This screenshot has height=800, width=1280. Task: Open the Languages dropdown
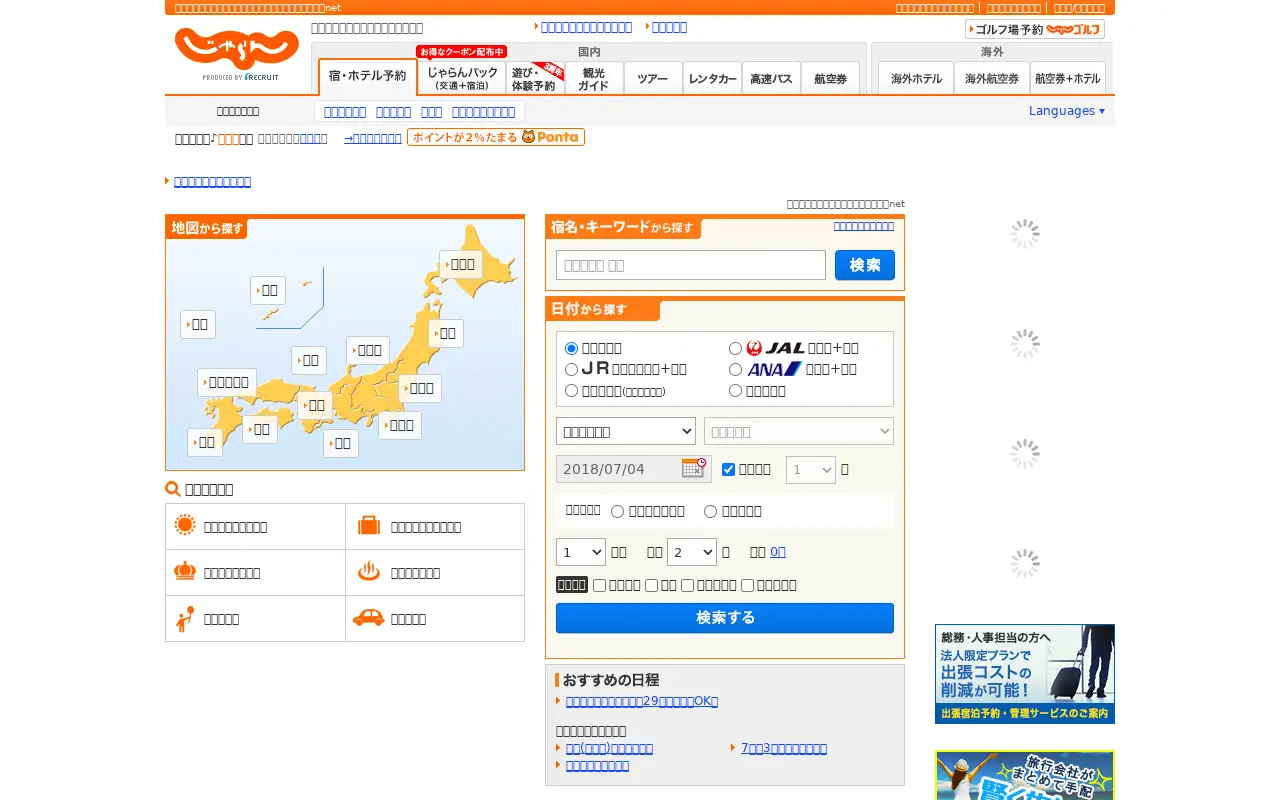click(x=1067, y=111)
